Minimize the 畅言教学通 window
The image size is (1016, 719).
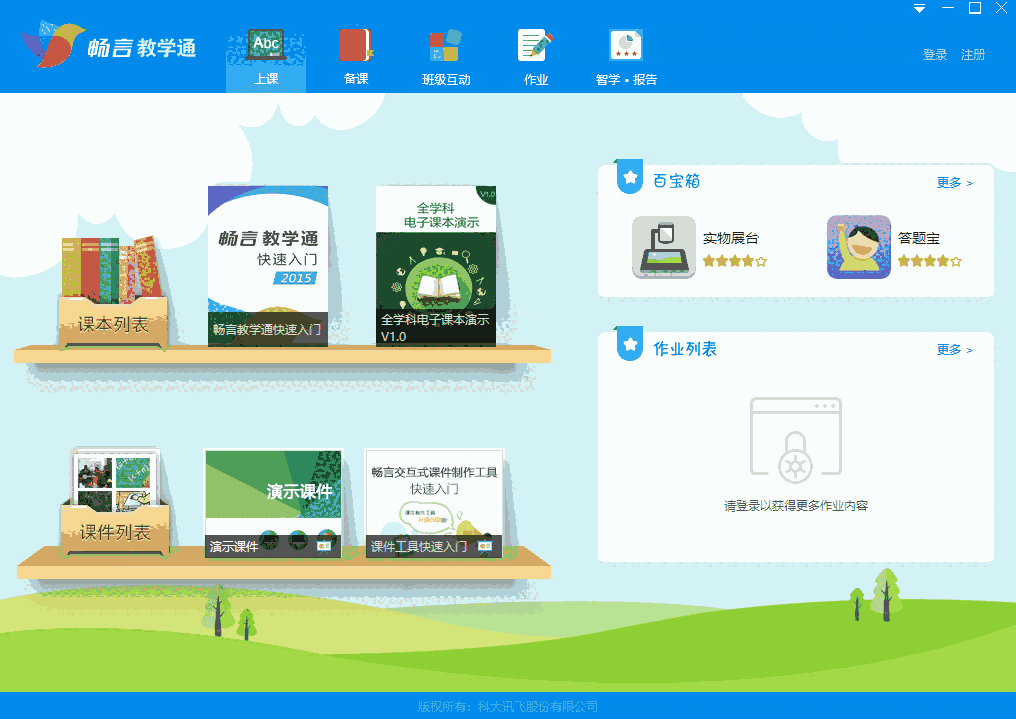[x=948, y=8]
